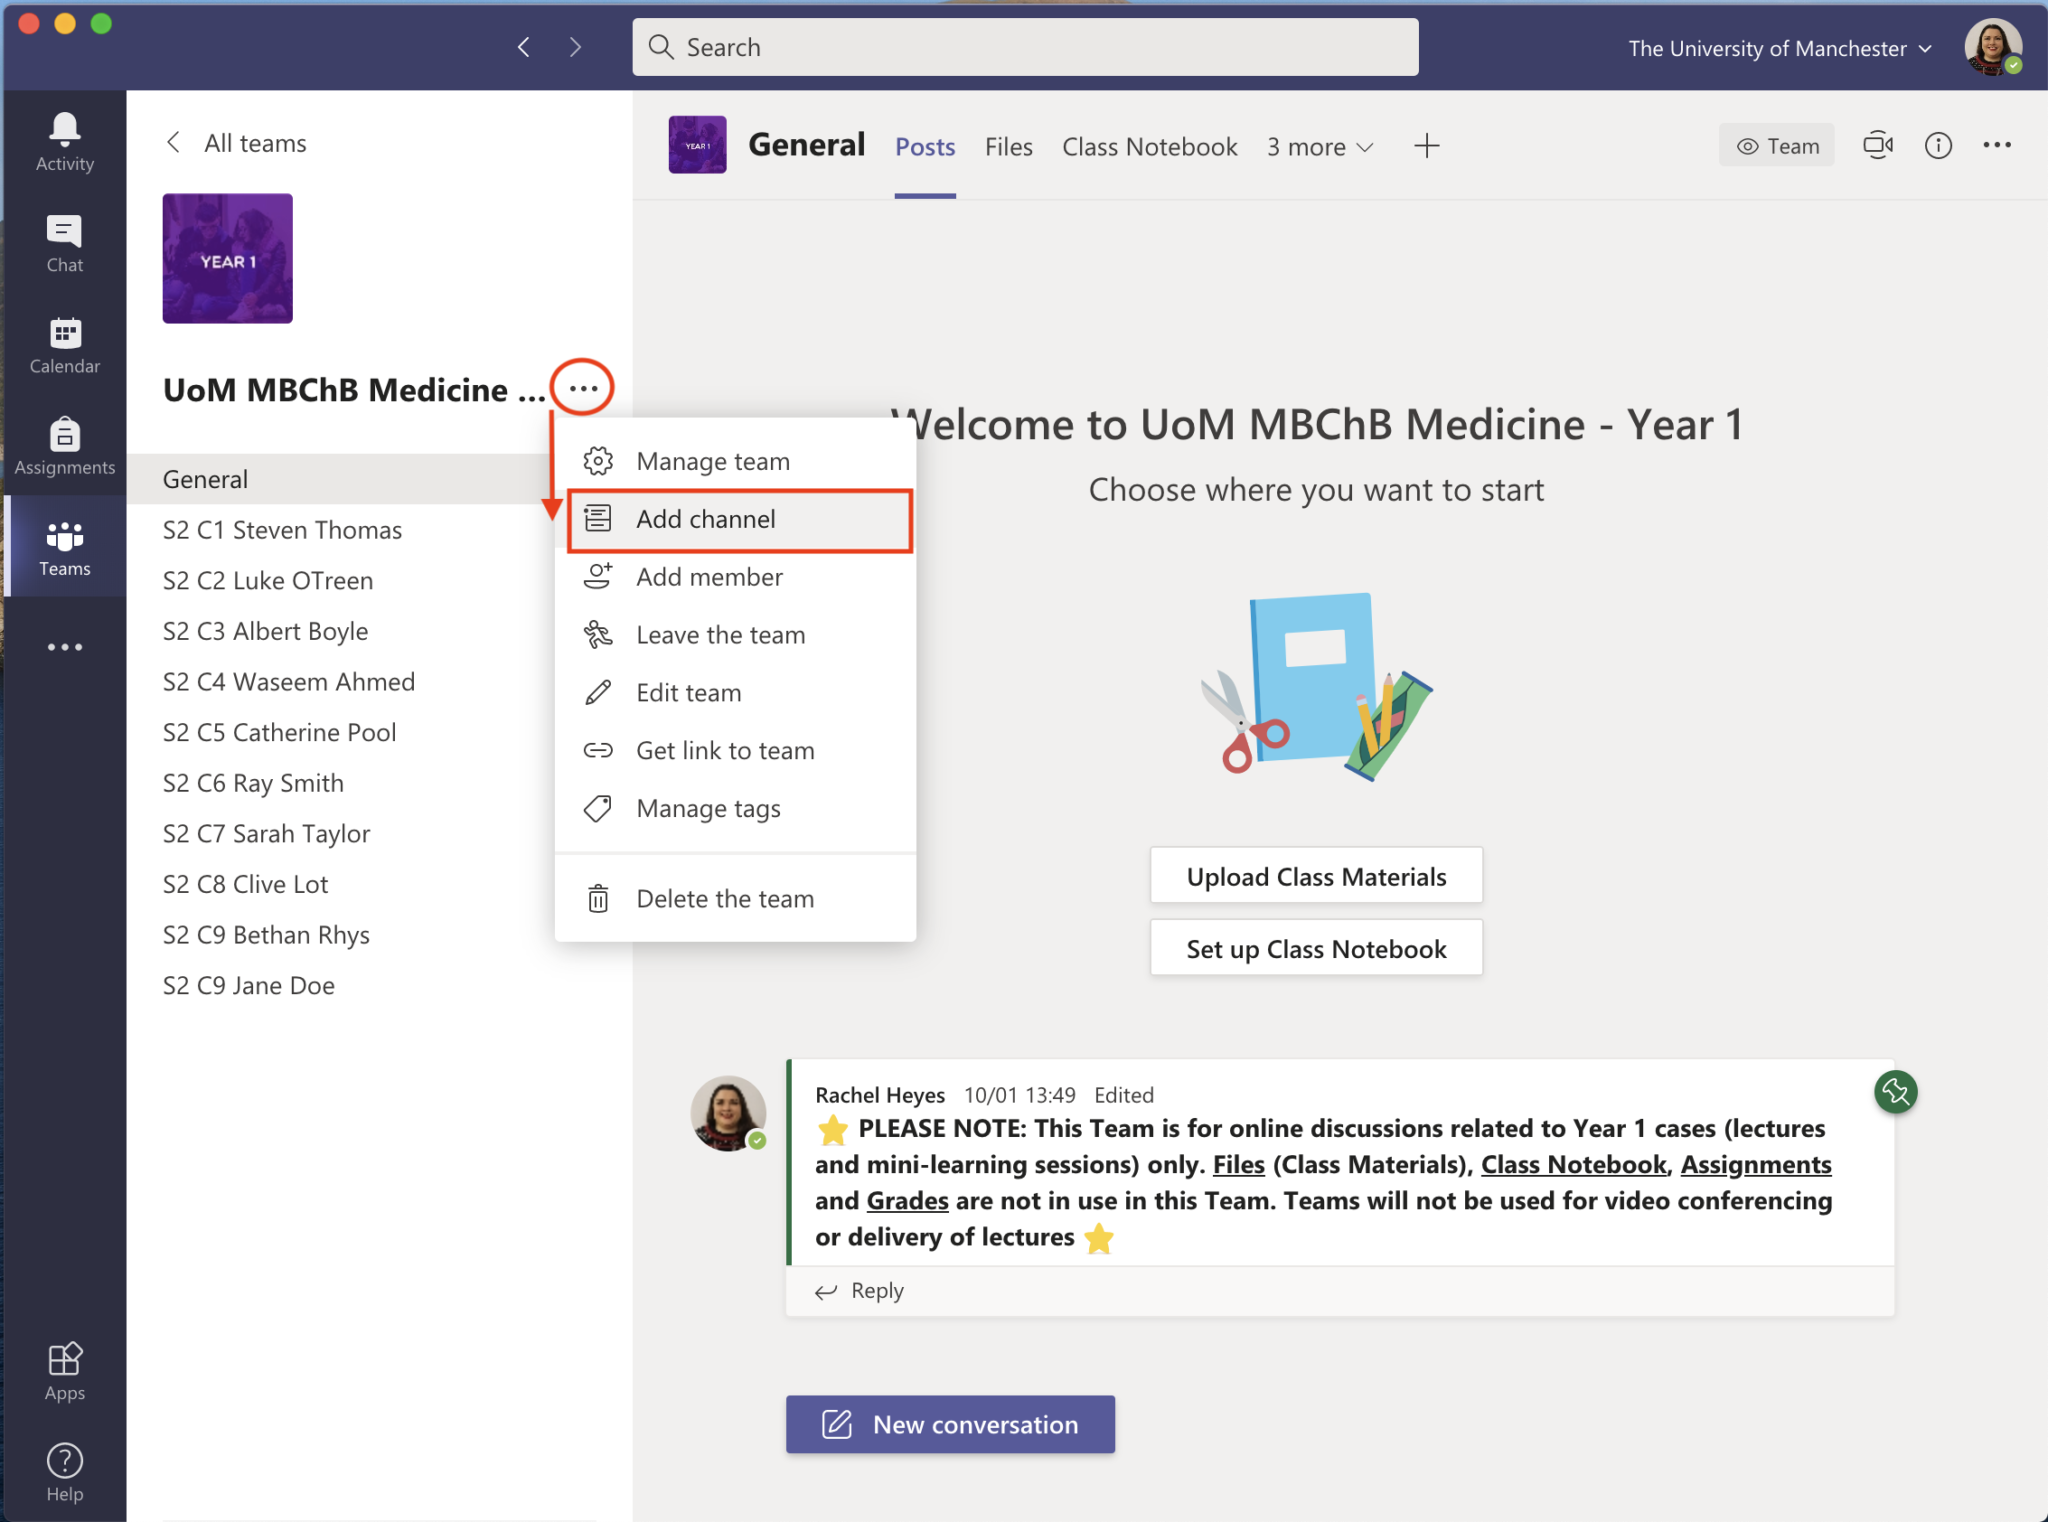Toggle the Team preview view
The width and height of the screenshot is (2048, 1522).
click(1776, 145)
